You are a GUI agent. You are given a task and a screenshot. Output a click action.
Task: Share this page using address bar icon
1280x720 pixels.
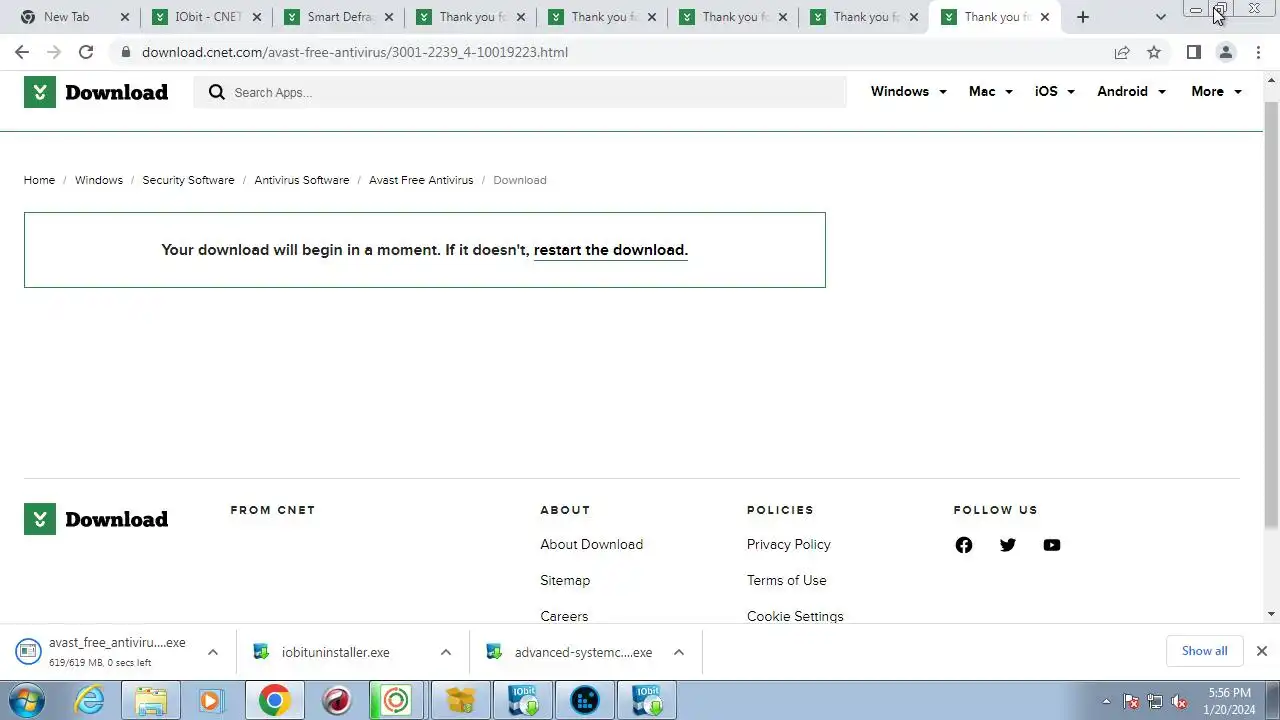pos(1122,52)
